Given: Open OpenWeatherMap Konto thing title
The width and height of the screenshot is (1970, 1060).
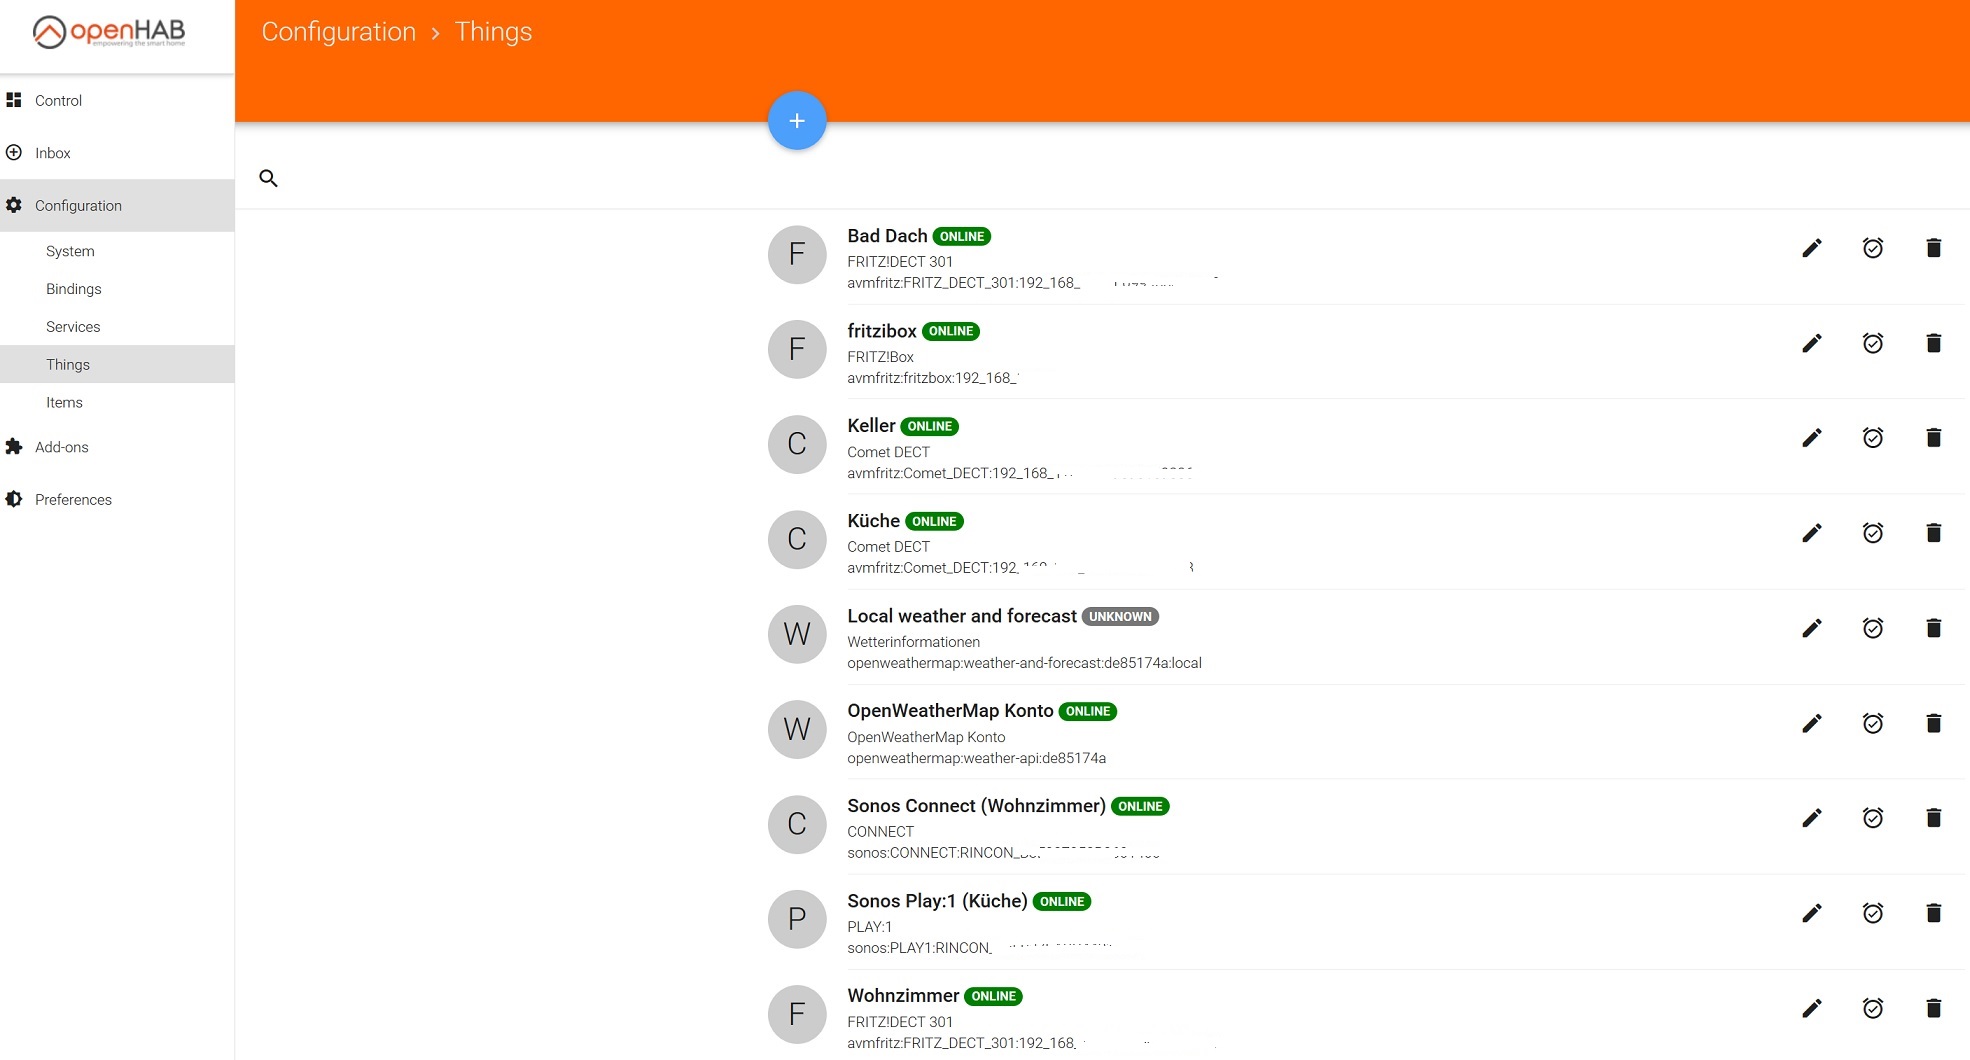Looking at the screenshot, I should pos(950,711).
